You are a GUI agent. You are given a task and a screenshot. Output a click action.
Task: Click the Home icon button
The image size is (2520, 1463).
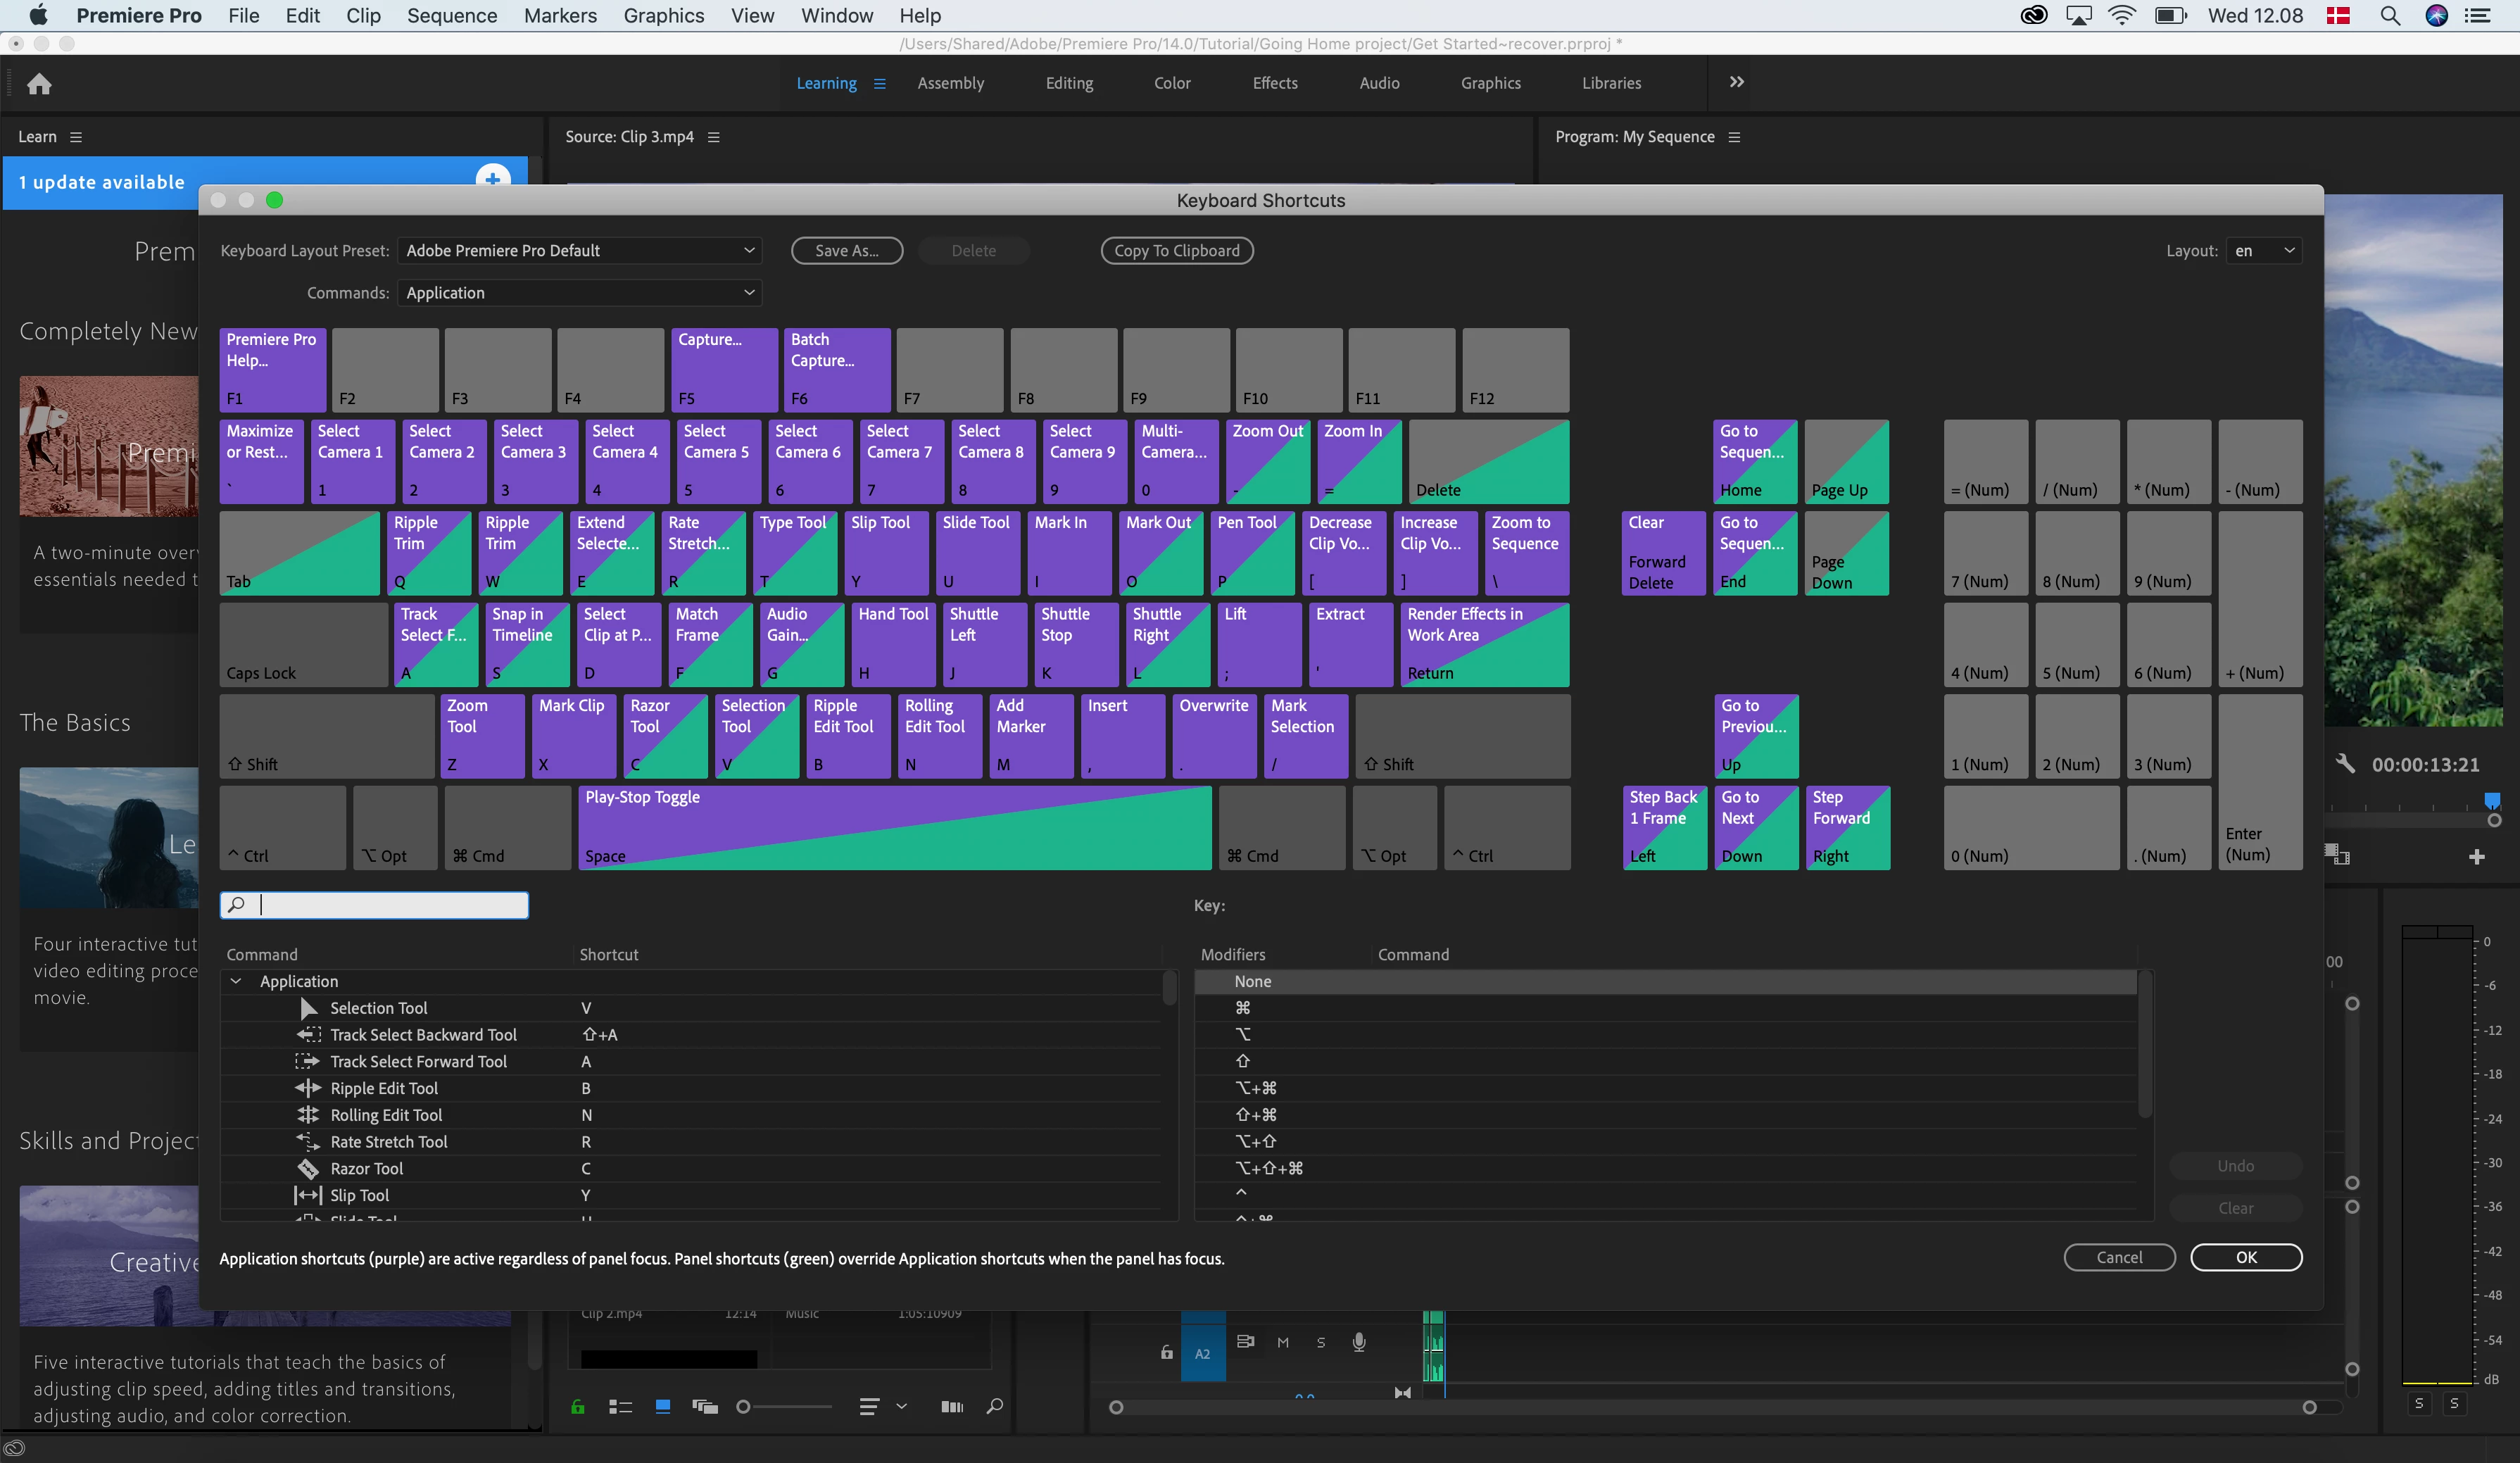pos(39,84)
